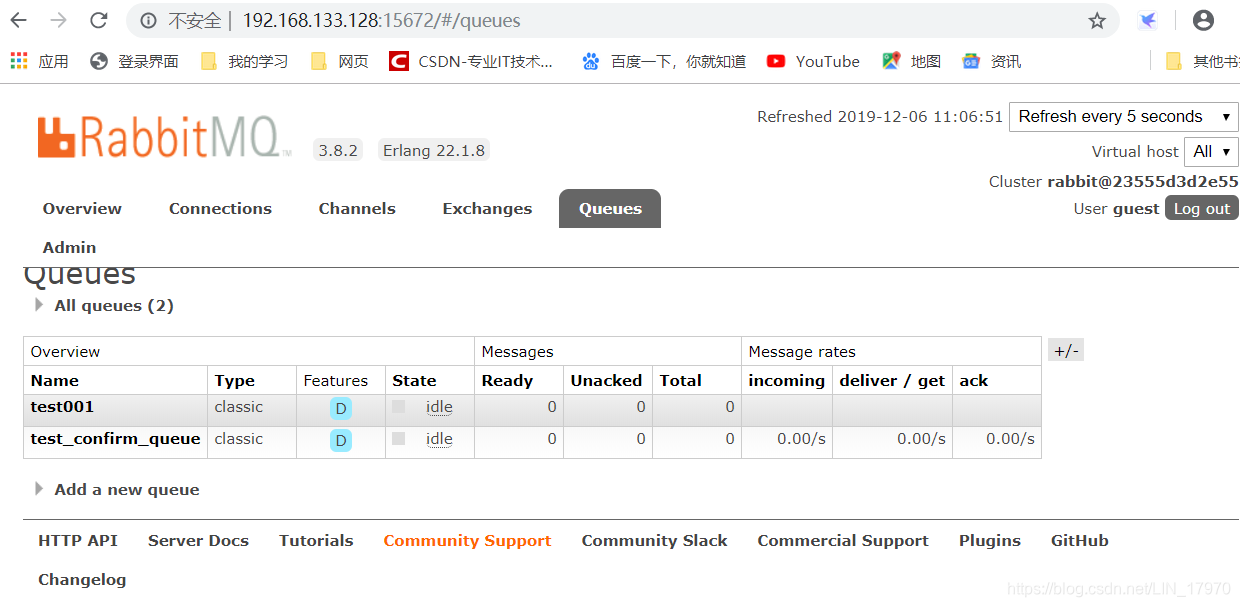The width and height of the screenshot is (1240, 607).
Task: Reload the page with refresh icon
Action: pos(98,20)
